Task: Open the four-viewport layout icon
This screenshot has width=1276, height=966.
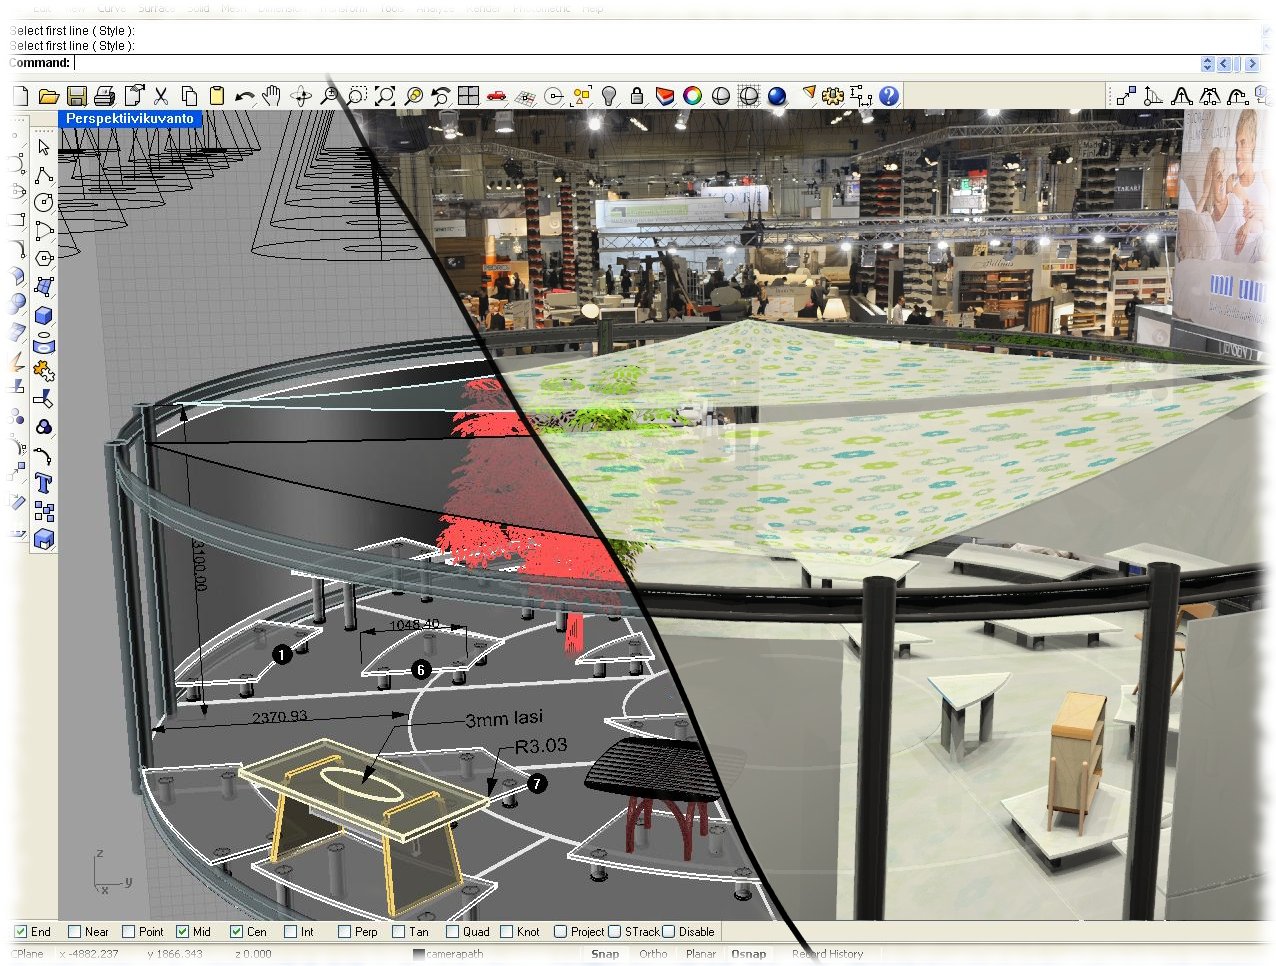Action: click(x=468, y=96)
